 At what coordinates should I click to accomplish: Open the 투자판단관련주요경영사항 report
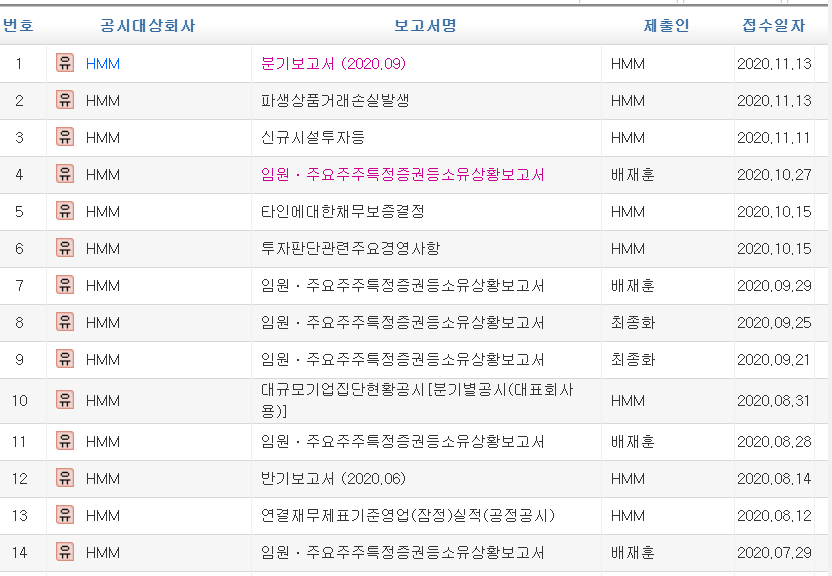pos(350,249)
